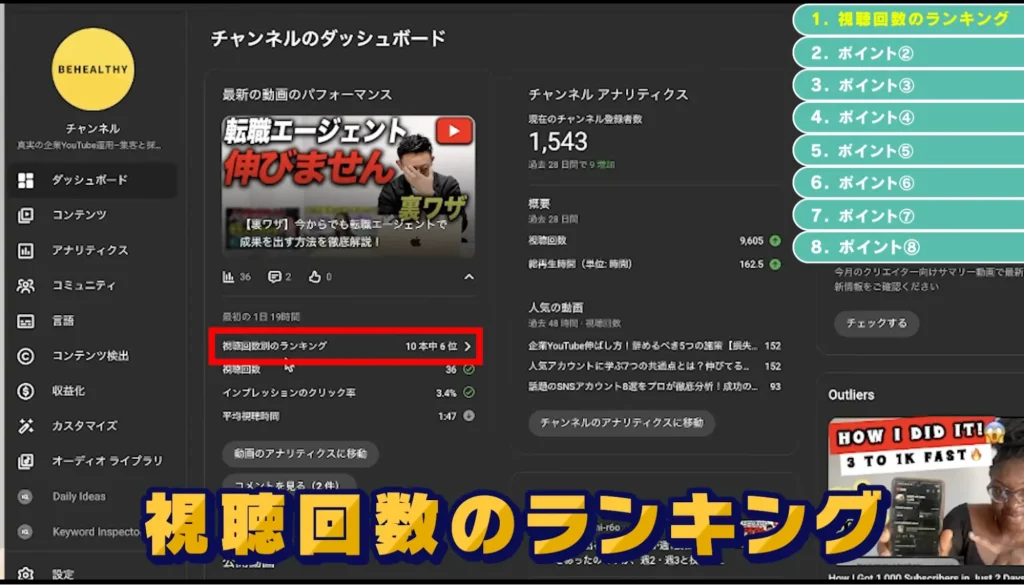1024x585 pixels.
Task: Expand the 視聴回数別のランキング row arrow
Action: click(x=467, y=346)
